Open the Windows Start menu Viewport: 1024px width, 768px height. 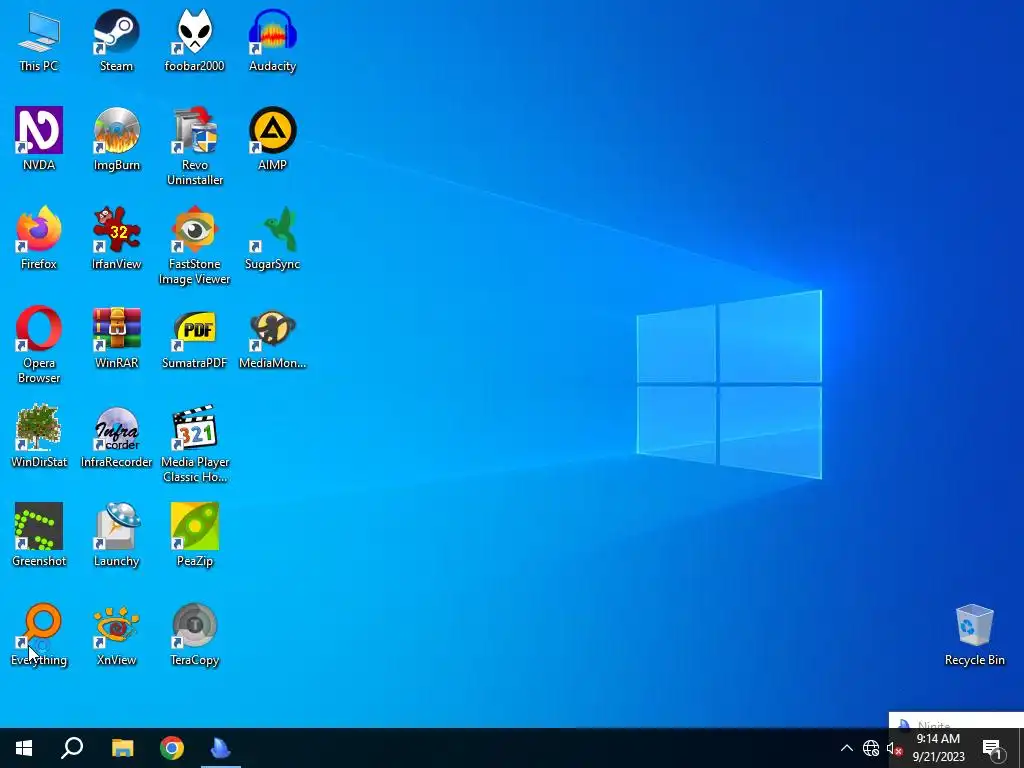pyautogui.click(x=24, y=748)
